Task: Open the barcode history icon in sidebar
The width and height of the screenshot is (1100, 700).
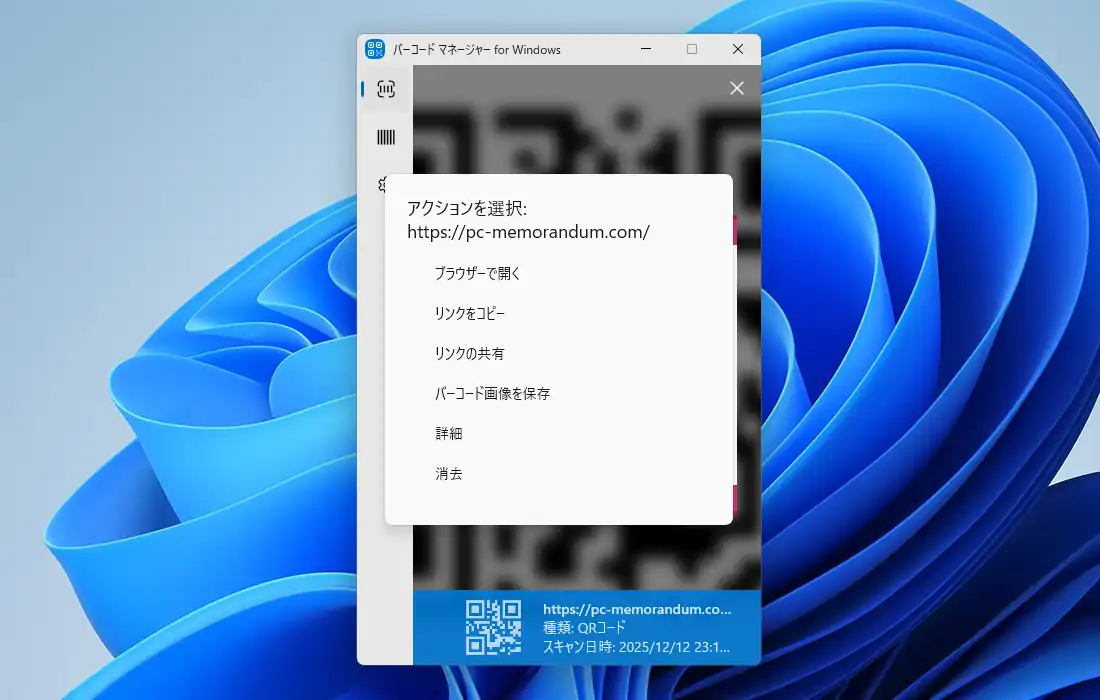Action: (x=386, y=138)
